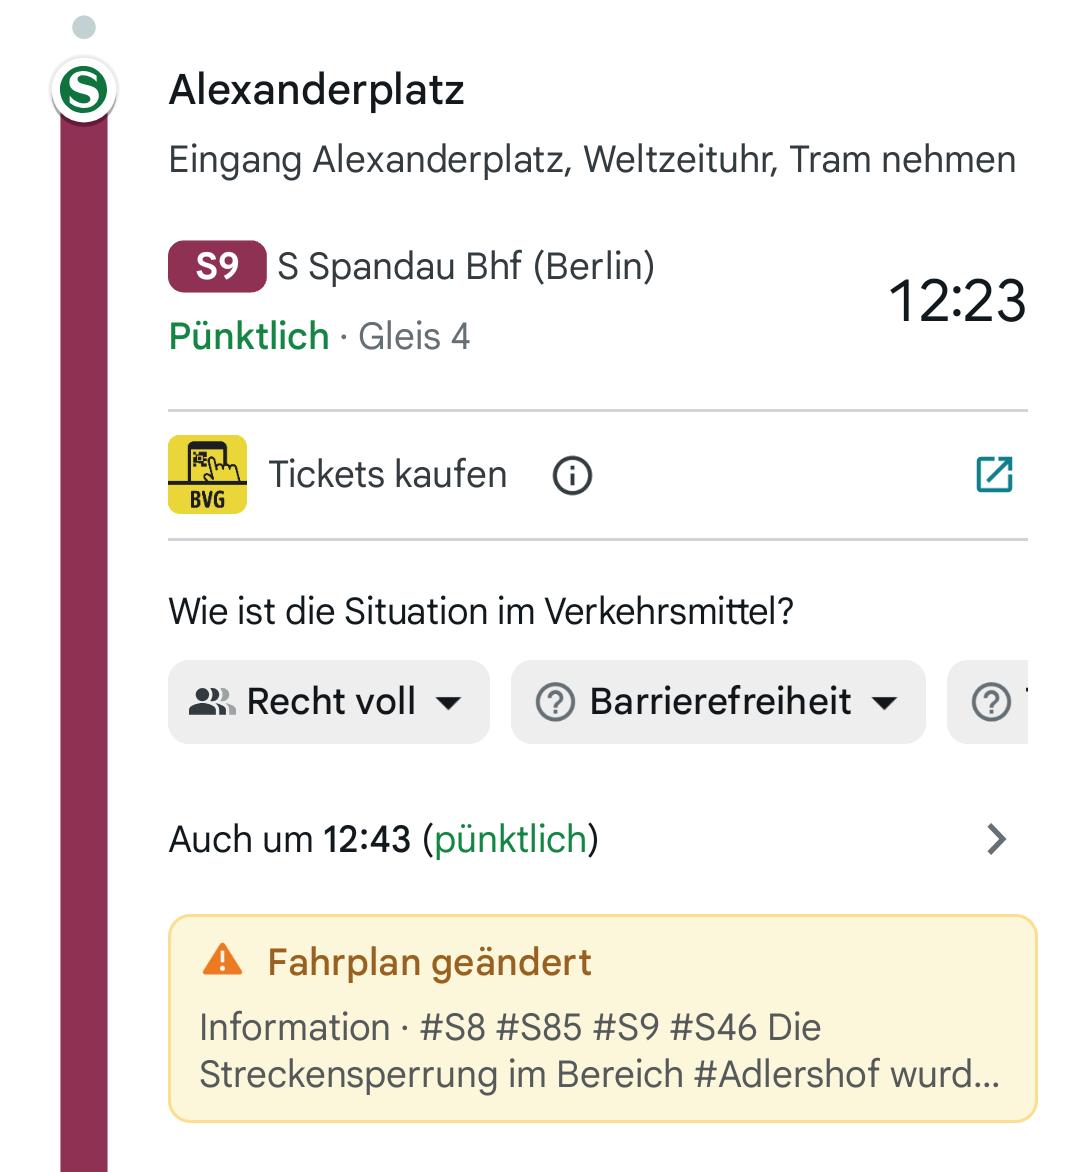The image size is (1080, 1172).
Task: Tap the question mark icon on Barrierefreiheit
Action: pos(555,702)
